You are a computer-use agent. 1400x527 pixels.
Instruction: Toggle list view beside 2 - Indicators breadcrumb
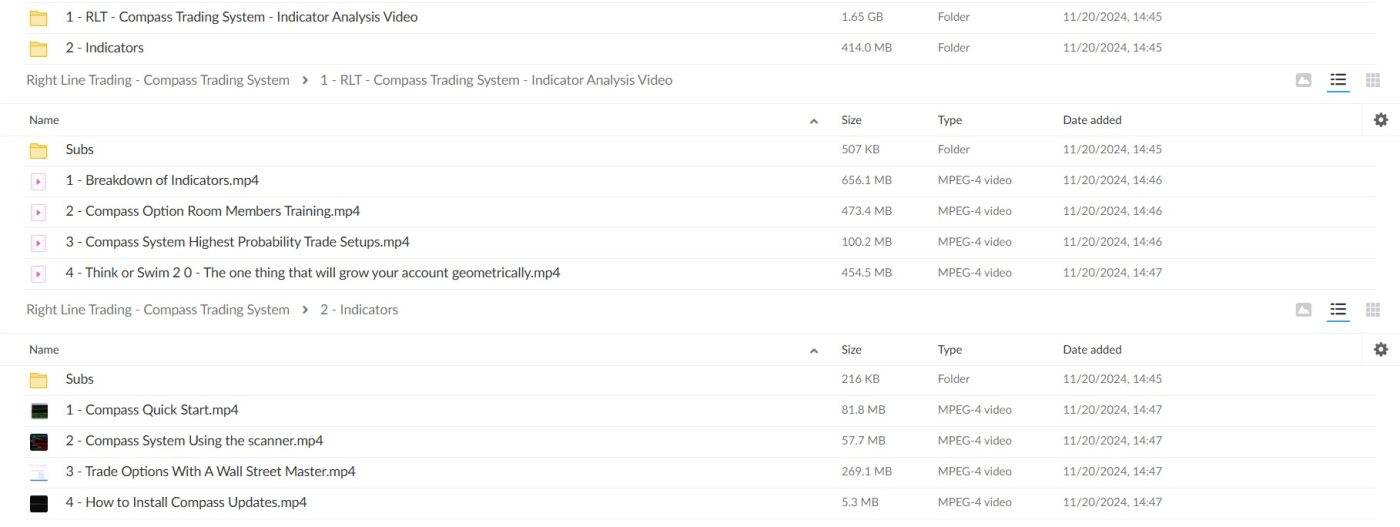(1338, 310)
